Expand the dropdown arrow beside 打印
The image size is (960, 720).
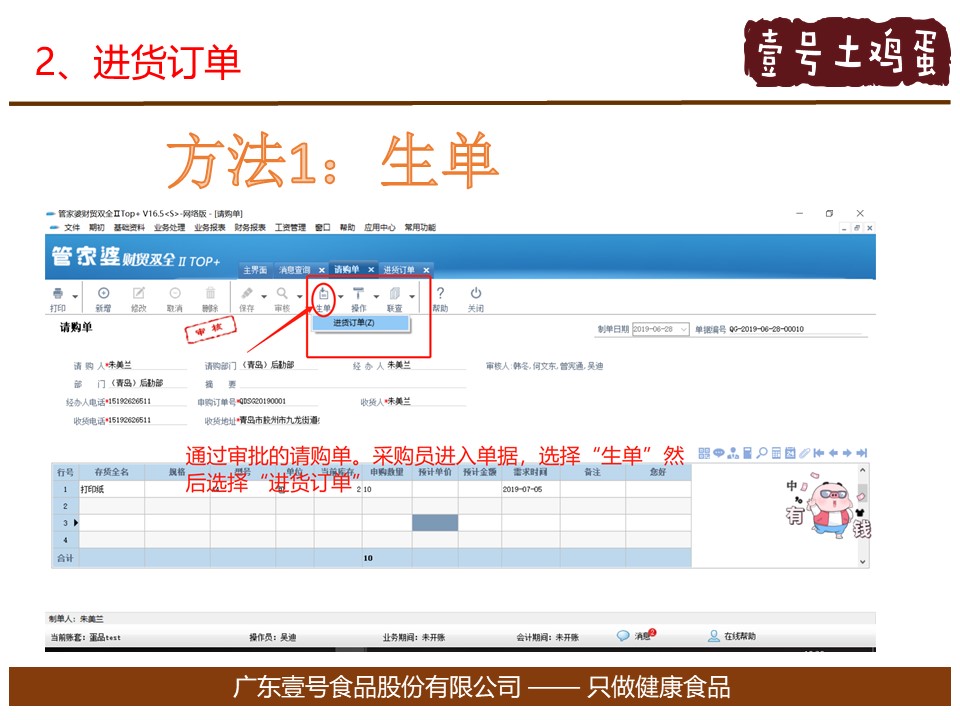[x=75, y=296]
